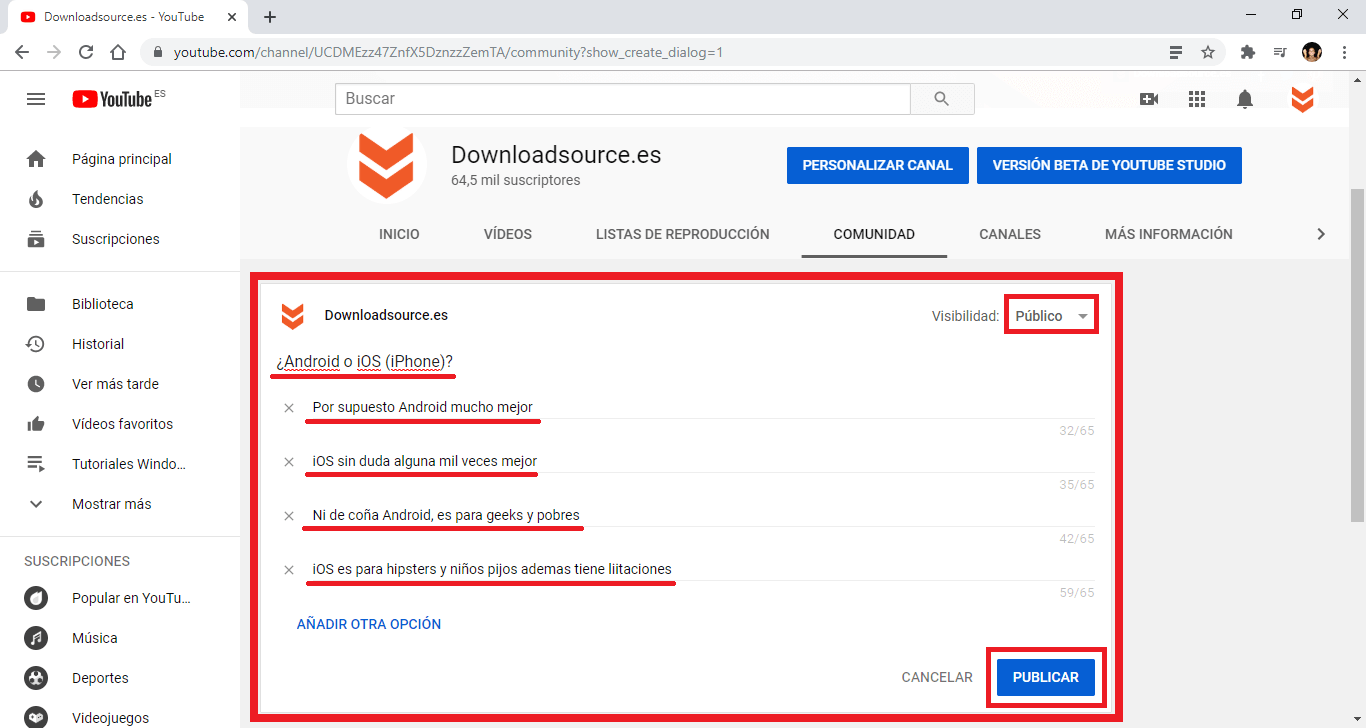Switch to the LISTAS DE REPRODUCCIÓN tab
The width and height of the screenshot is (1366, 728).
pos(683,234)
